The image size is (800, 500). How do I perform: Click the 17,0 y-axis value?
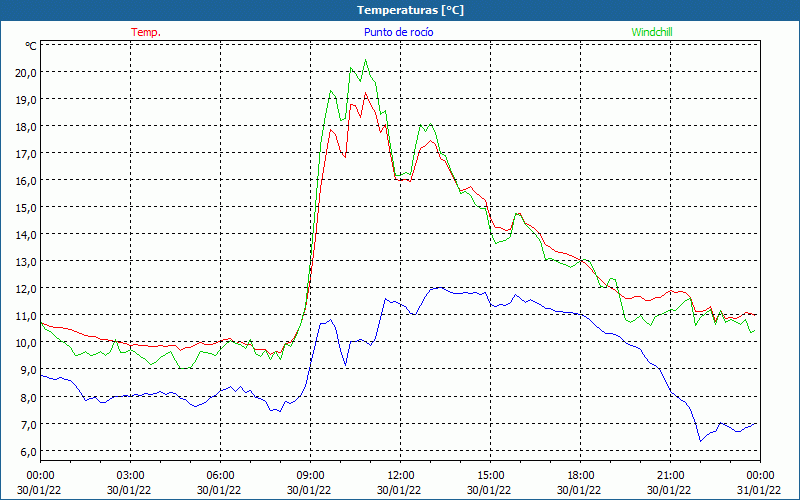27,154
